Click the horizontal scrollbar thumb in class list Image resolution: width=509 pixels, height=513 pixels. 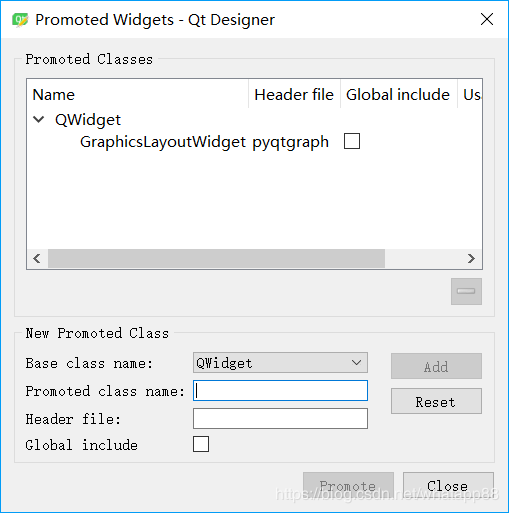point(216,258)
